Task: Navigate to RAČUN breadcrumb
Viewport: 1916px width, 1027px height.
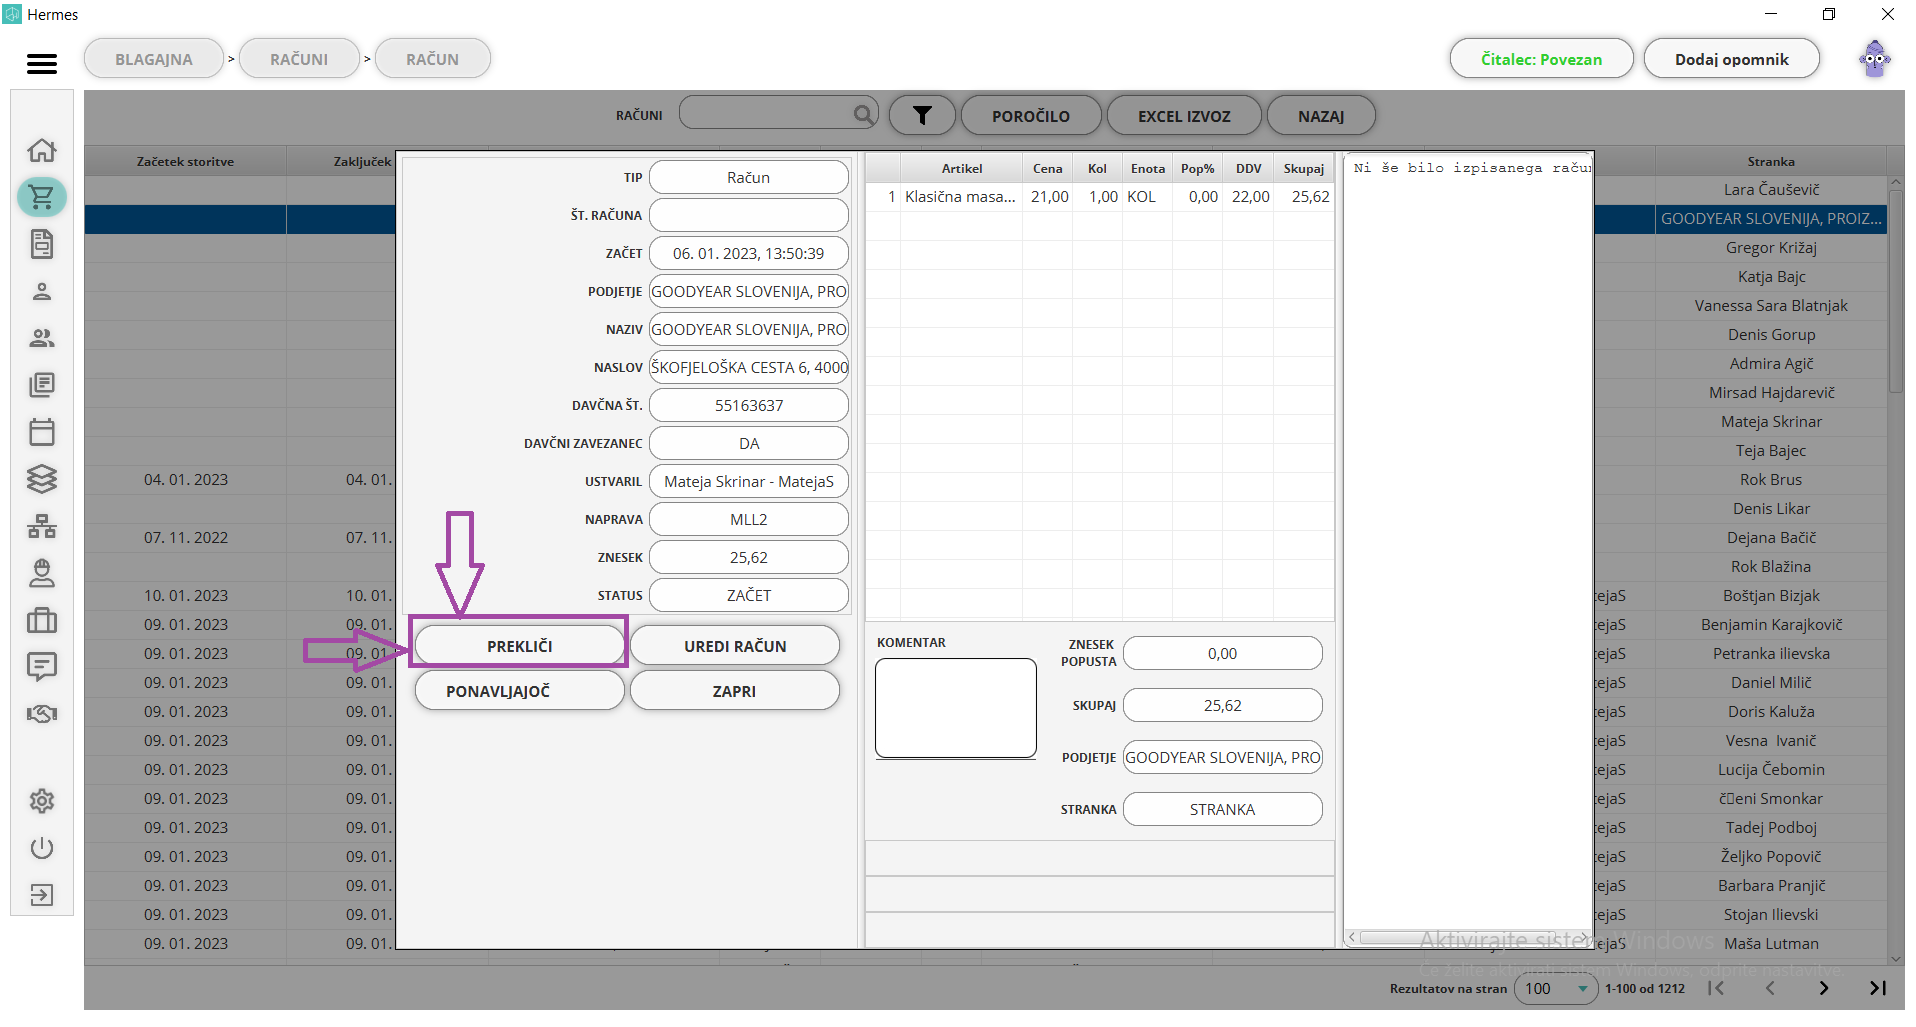Action: 433,59
